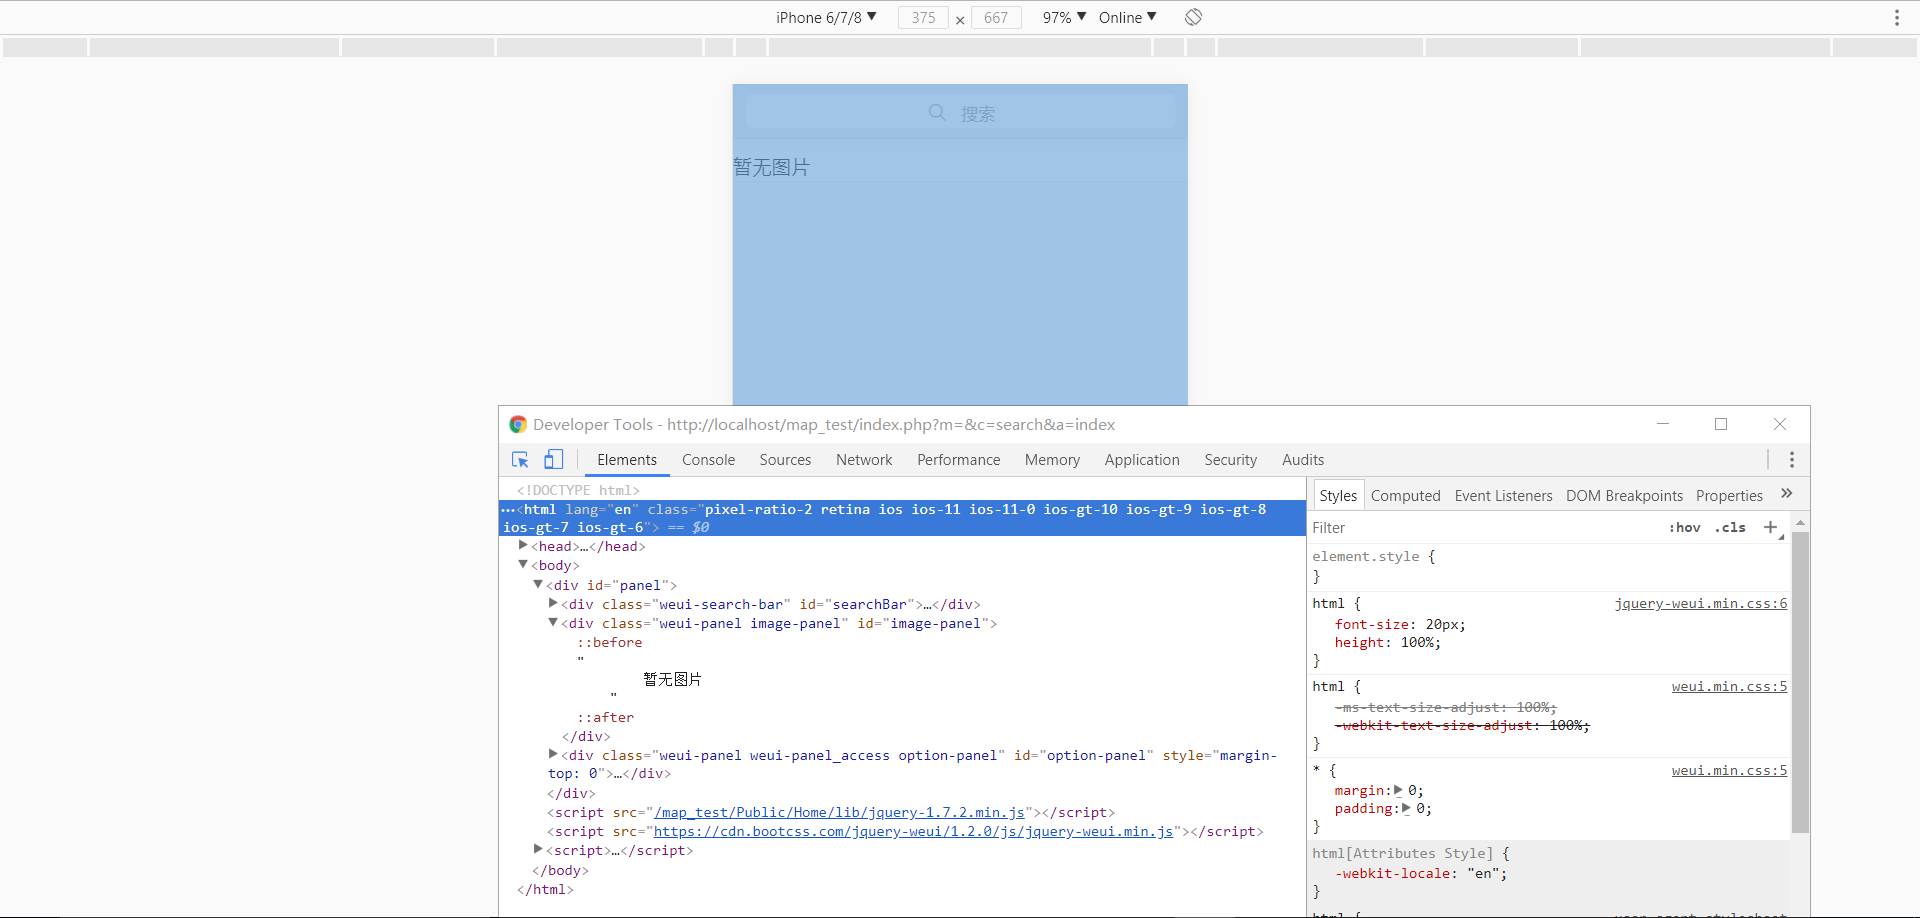
Task: Click the Styles pane vertical scrollbar
Action: (x=1800, y=683)
